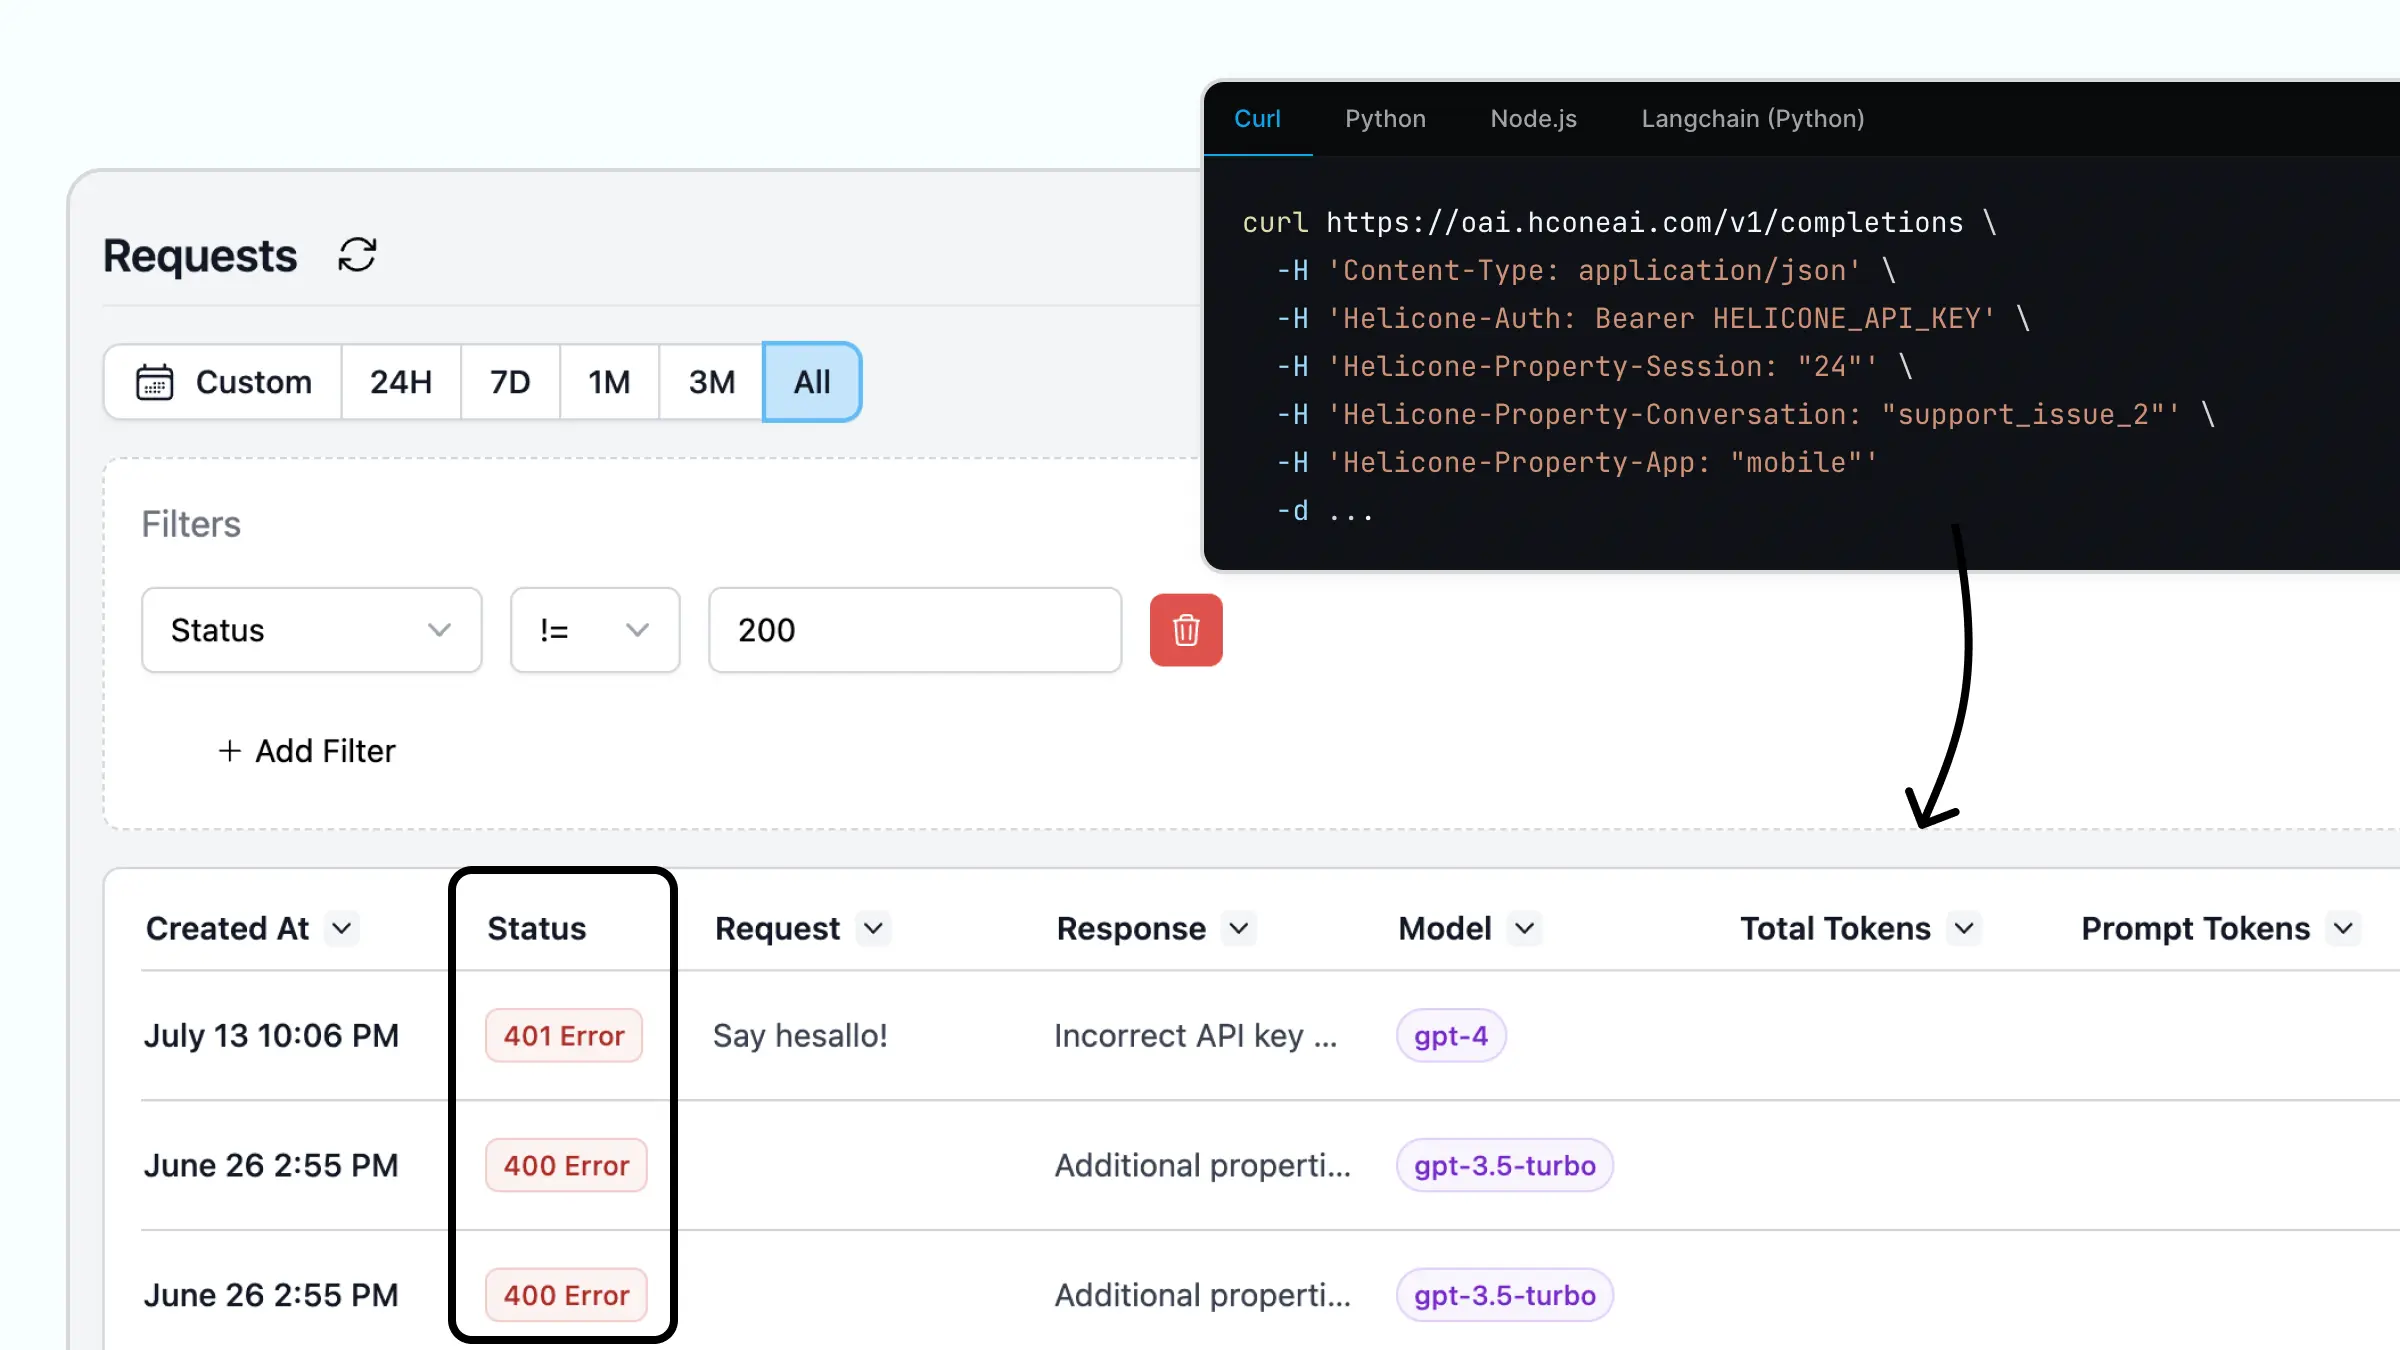Click the gpt-4 model badge

pyautogui.click(x=1451, y=1036)
